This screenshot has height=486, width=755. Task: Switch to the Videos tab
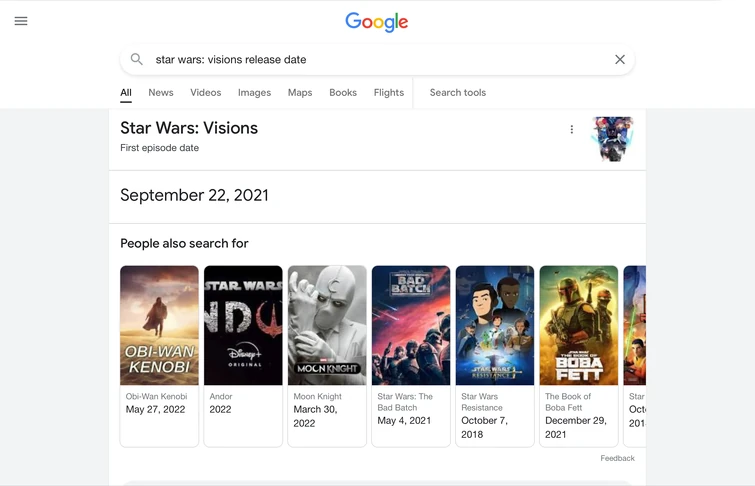(x=206, y=92)
